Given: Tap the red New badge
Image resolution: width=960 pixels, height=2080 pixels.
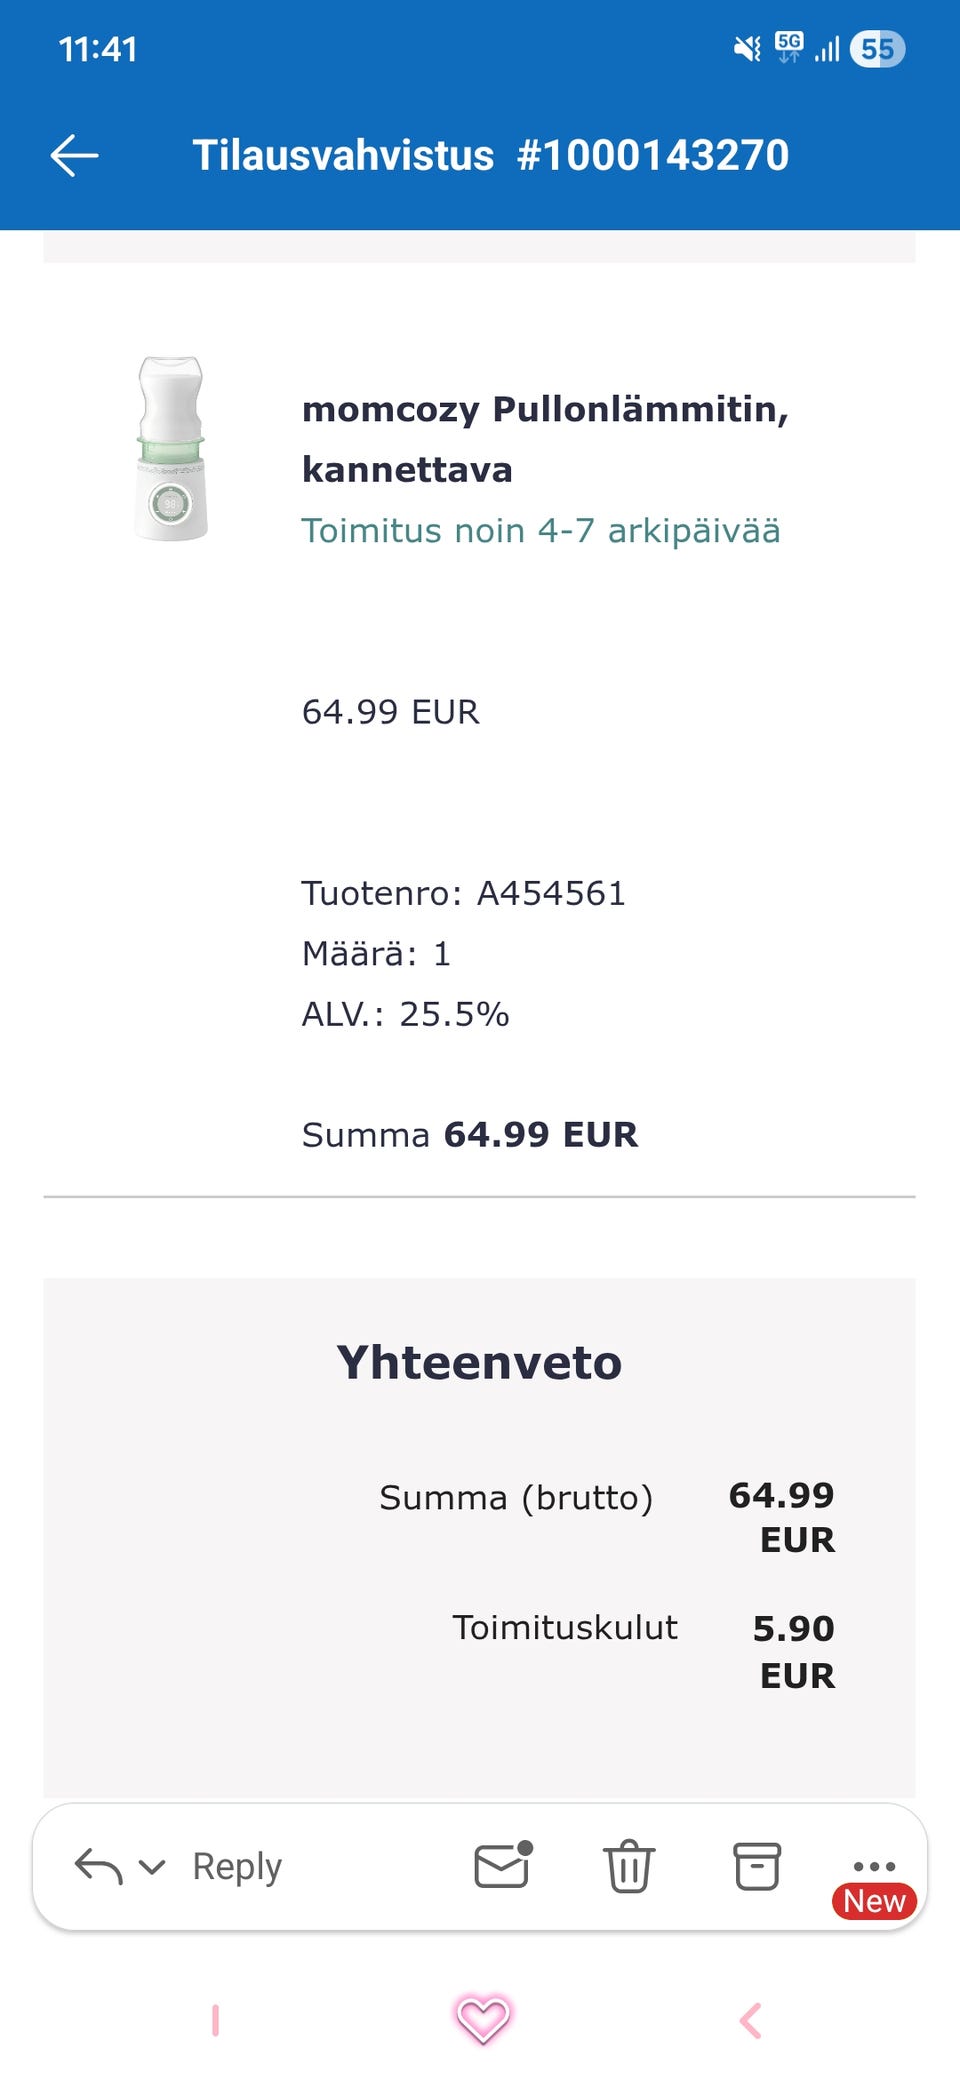Looking at the screenshot, I should [874, 1901].
